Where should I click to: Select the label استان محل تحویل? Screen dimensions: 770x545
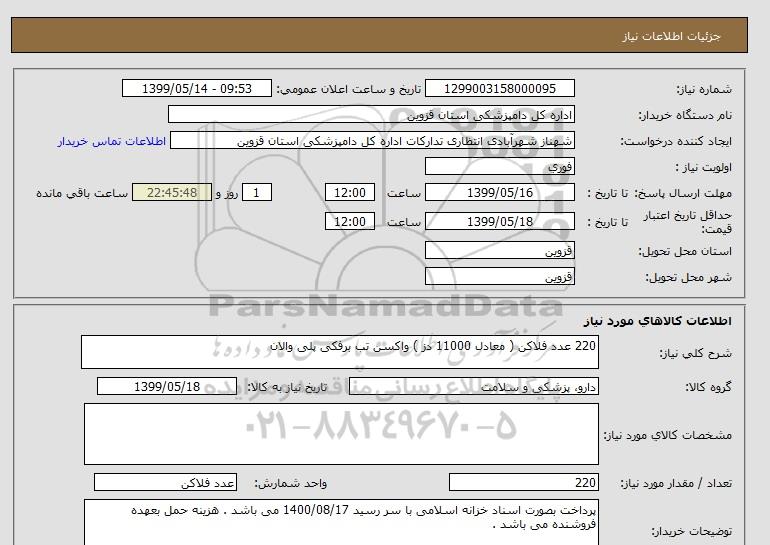tap(685, 251)
